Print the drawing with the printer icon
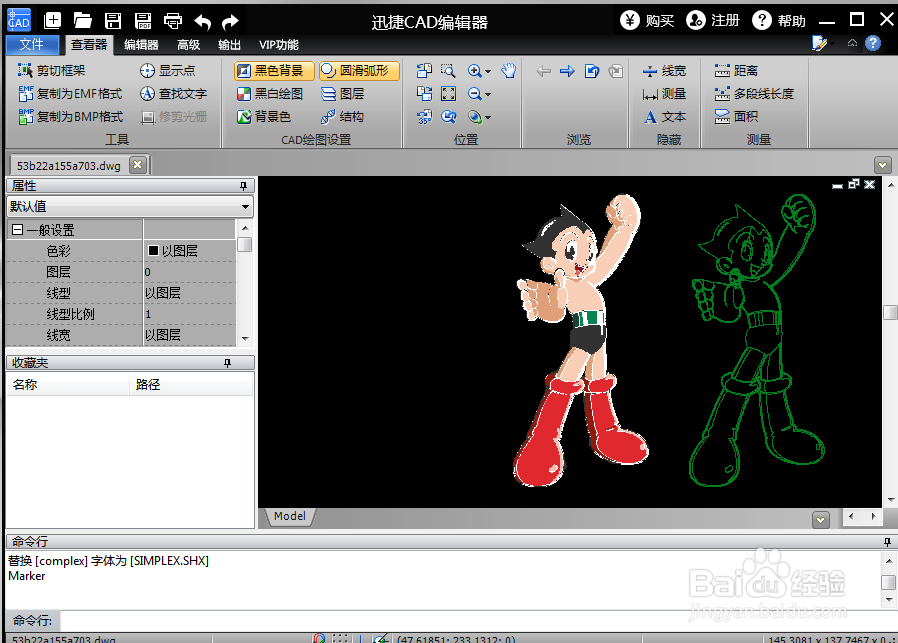 coord(172,21)
